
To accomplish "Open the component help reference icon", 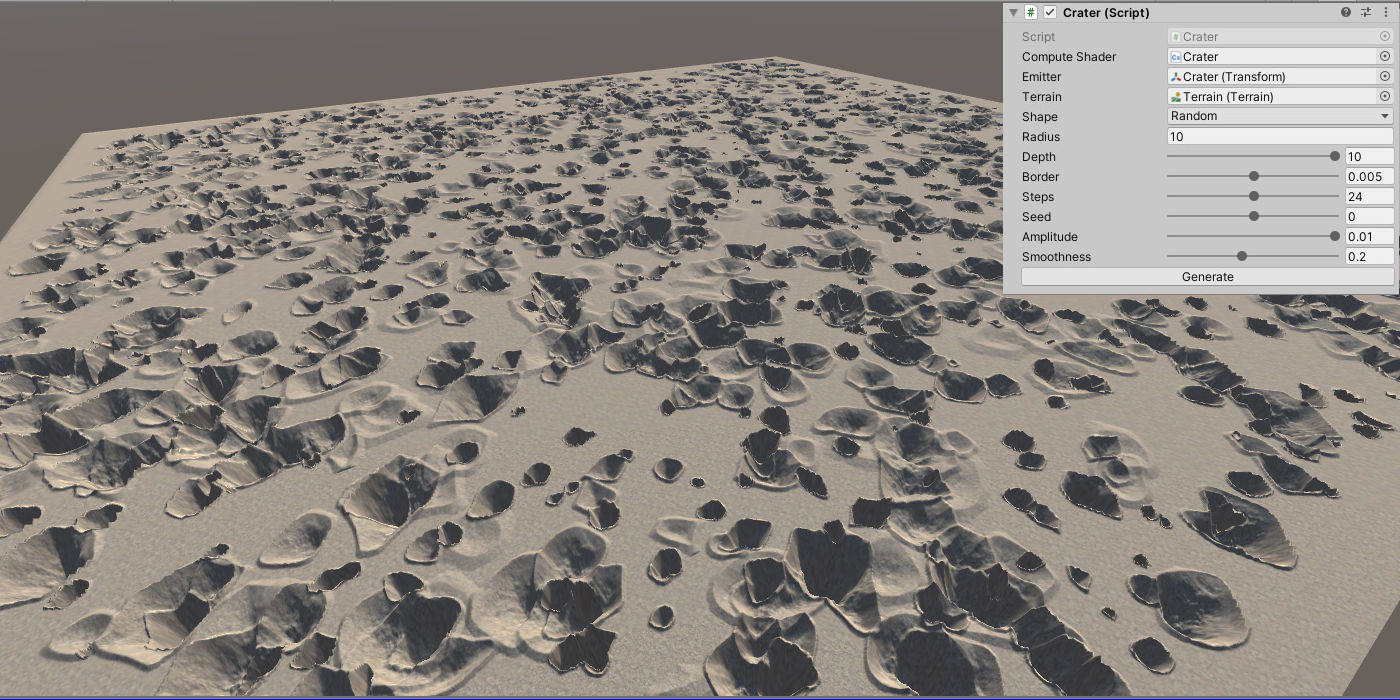I will (x=1346, y=13).
